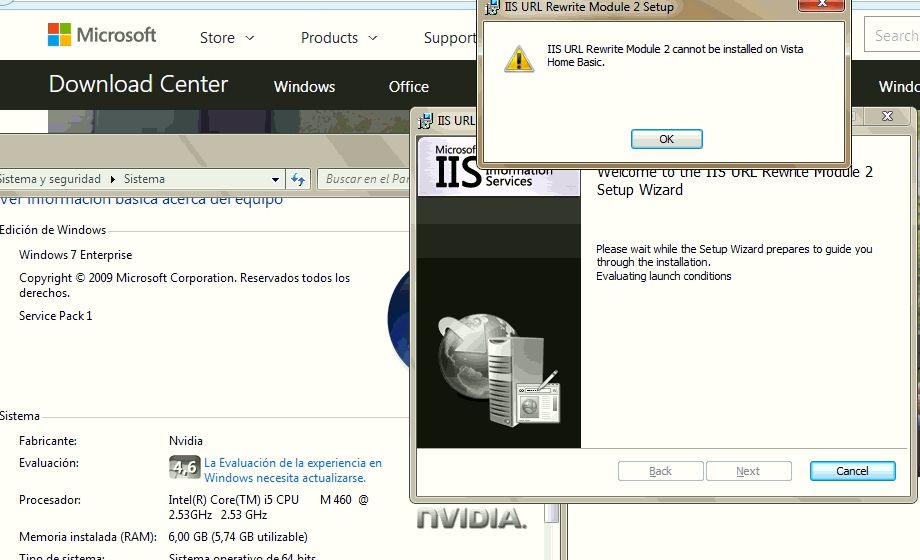The width and height of the screenshot is (920, 560).
Task: Close the error dialog with X
Action: (x=821, y=4)
